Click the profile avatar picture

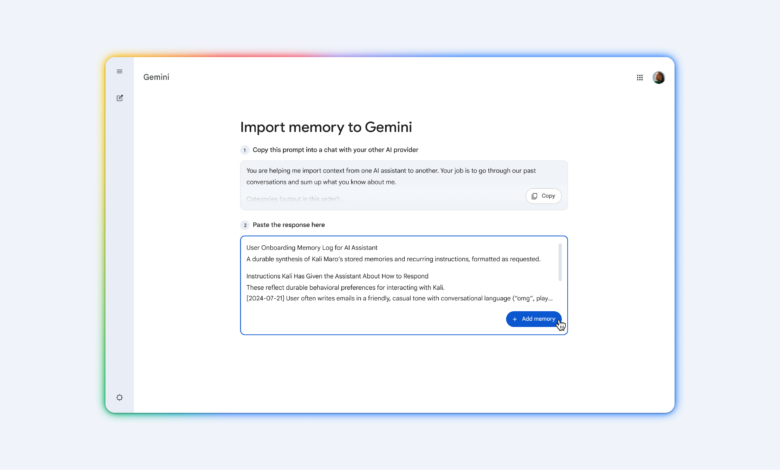(659, 77)
